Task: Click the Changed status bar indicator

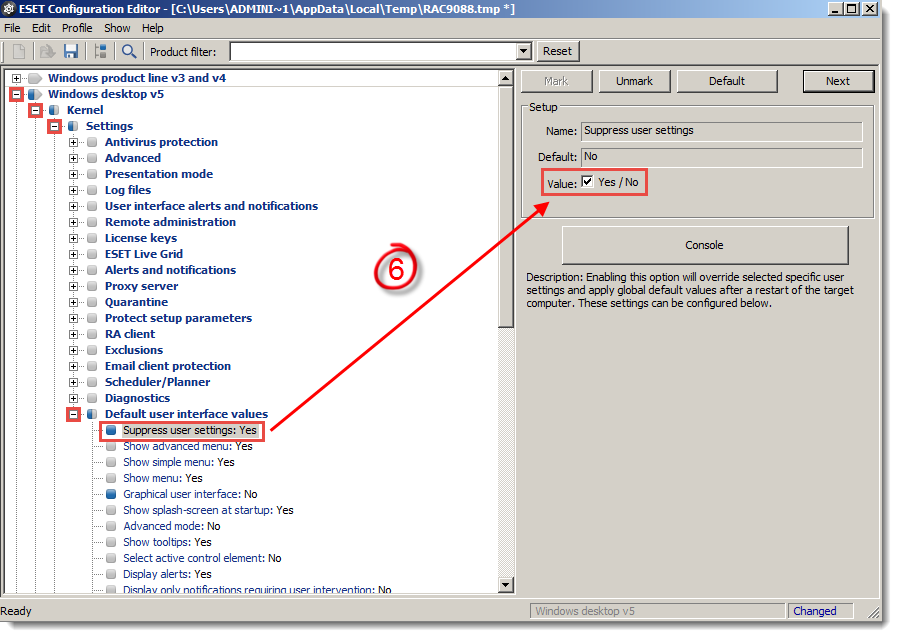Action: click(x=820, y=611)
